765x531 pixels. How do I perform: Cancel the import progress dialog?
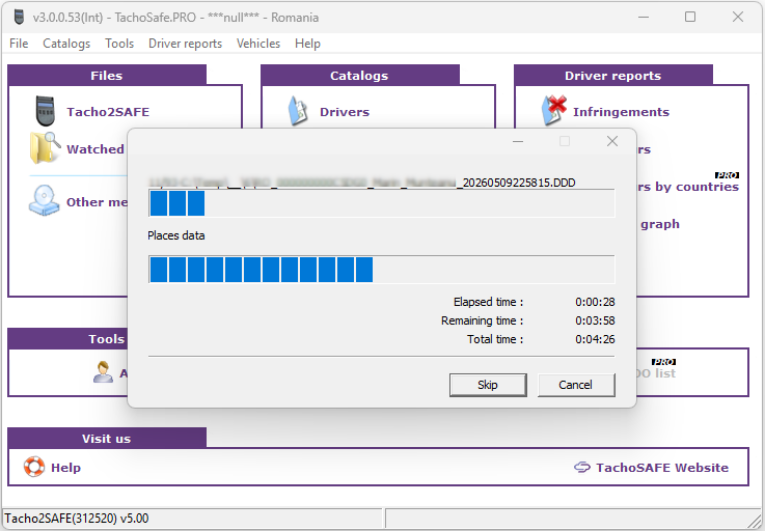click(576, 385)
